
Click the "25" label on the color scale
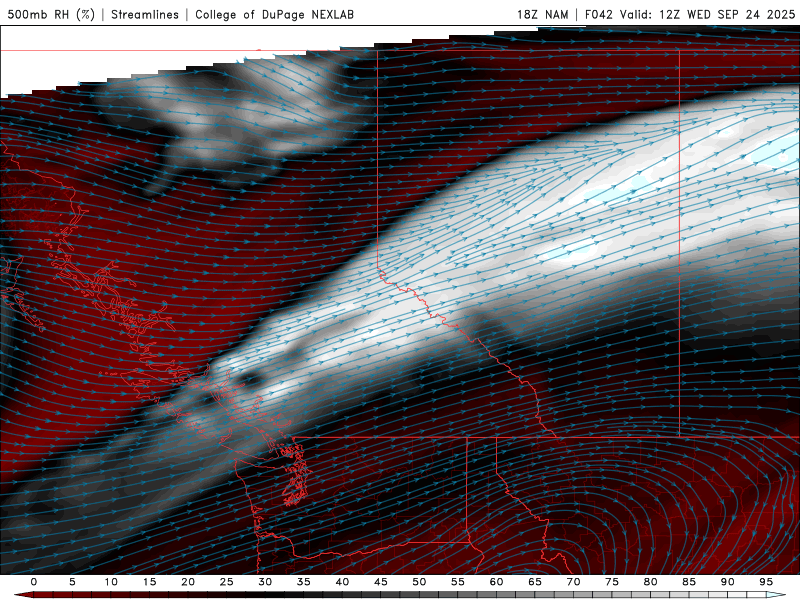[227, 582]
